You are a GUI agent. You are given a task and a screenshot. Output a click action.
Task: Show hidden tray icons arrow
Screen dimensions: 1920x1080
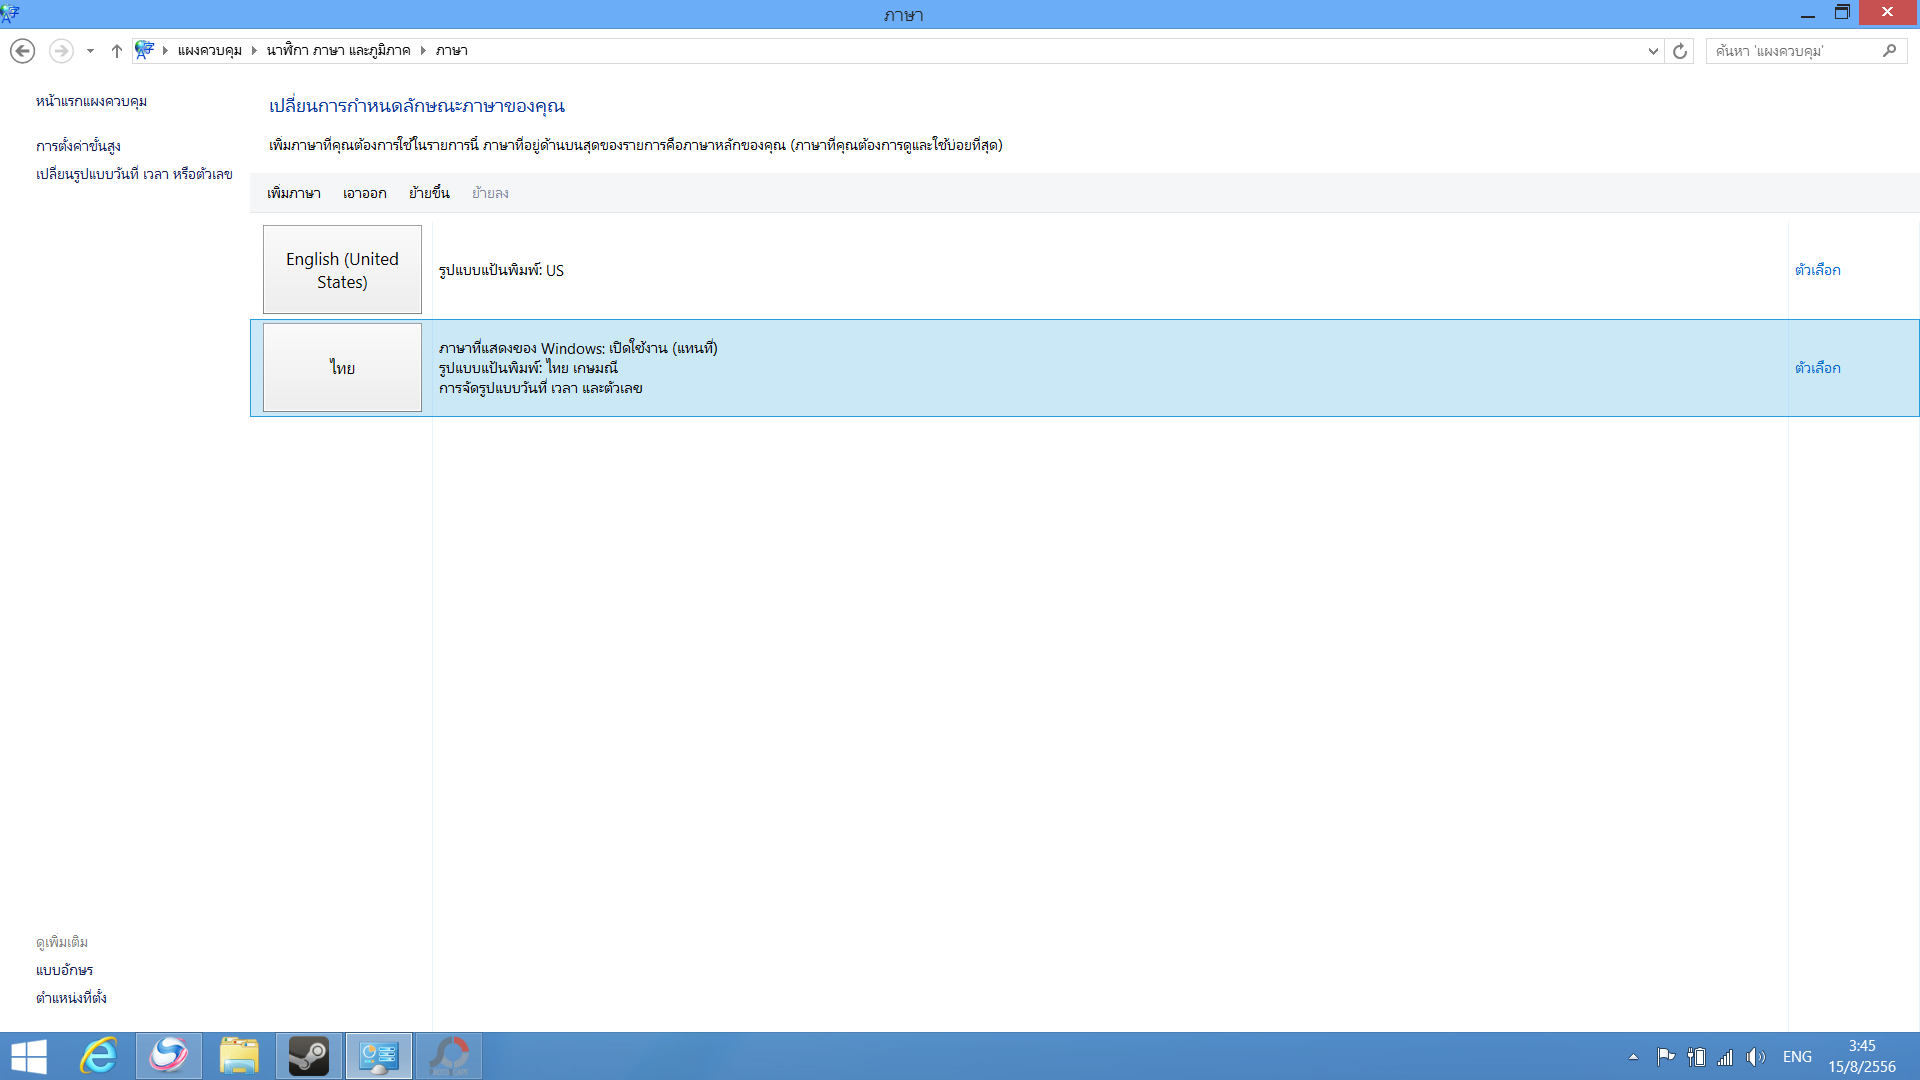click(x=1633, y=1057)
